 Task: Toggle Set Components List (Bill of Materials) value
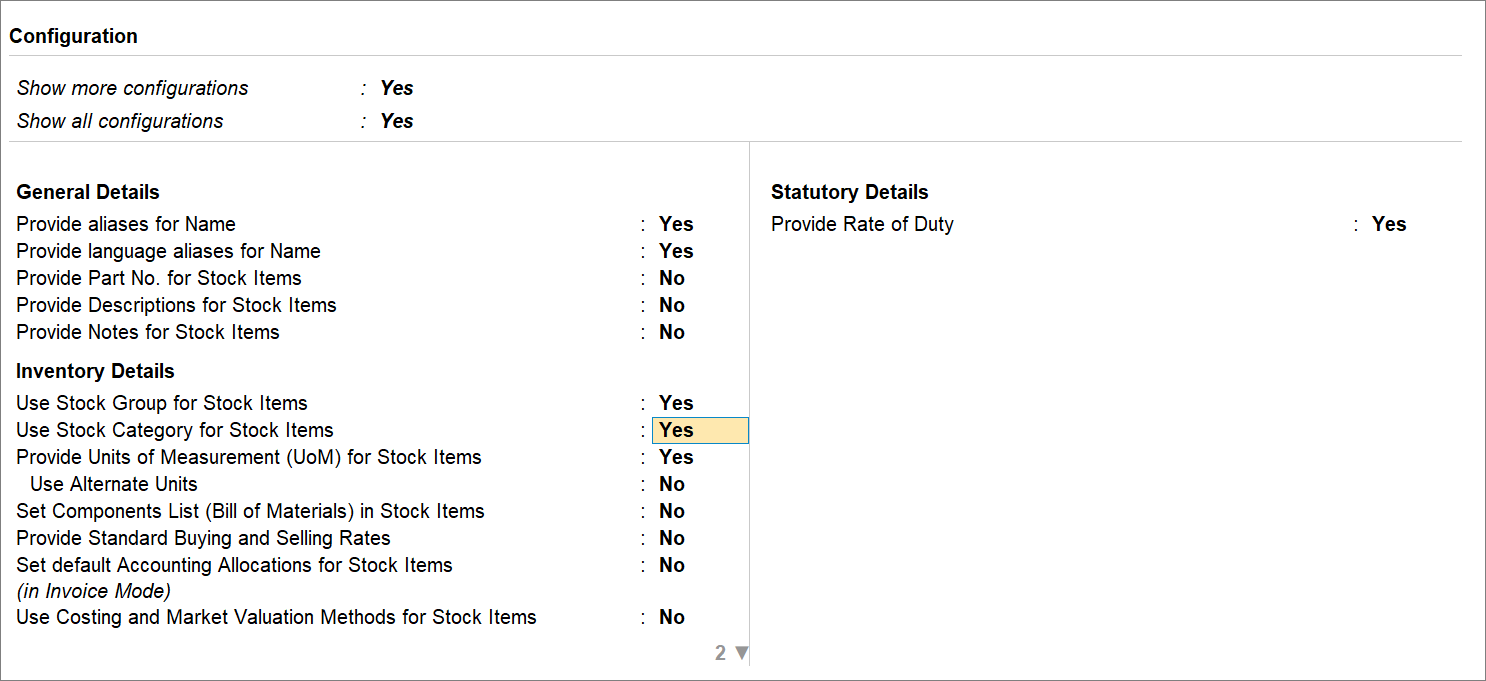point(672,511)
